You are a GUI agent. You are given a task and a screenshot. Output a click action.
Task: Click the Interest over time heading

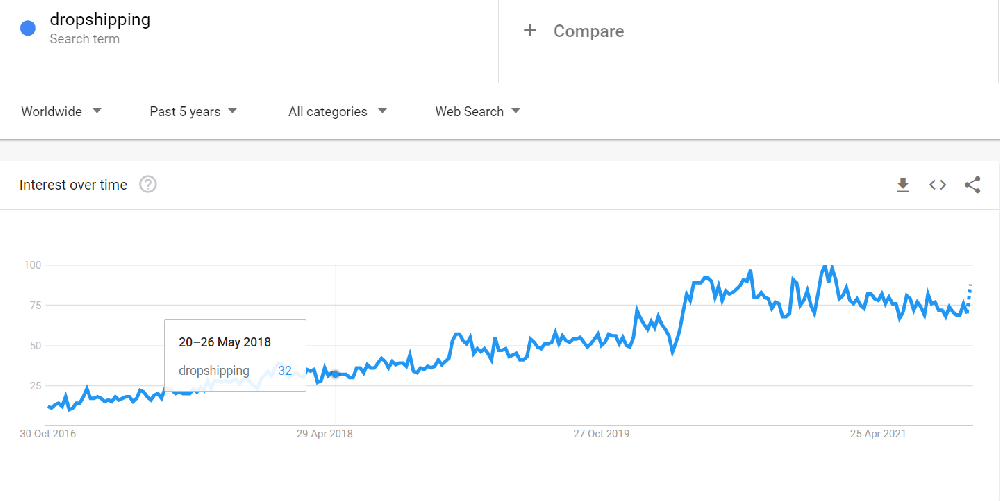(73, 185)
